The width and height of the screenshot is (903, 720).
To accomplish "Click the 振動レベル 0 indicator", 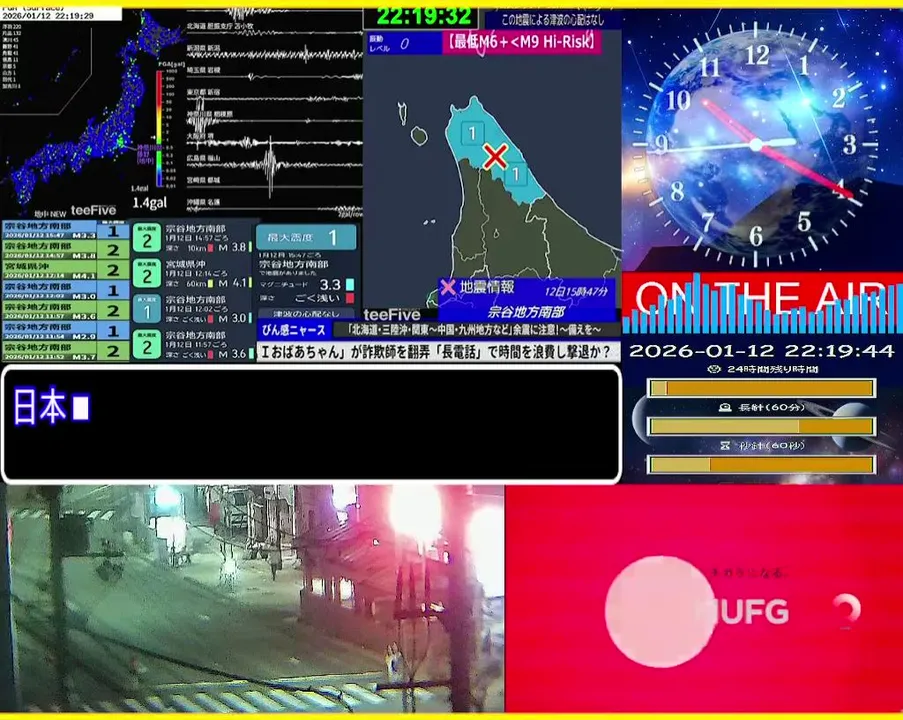I will click(x=403, y=43).
